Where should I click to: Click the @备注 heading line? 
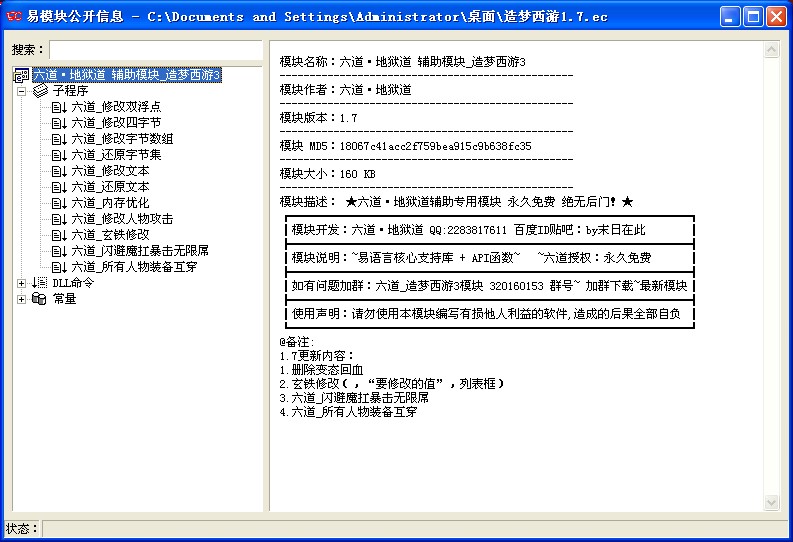[296, 342]
